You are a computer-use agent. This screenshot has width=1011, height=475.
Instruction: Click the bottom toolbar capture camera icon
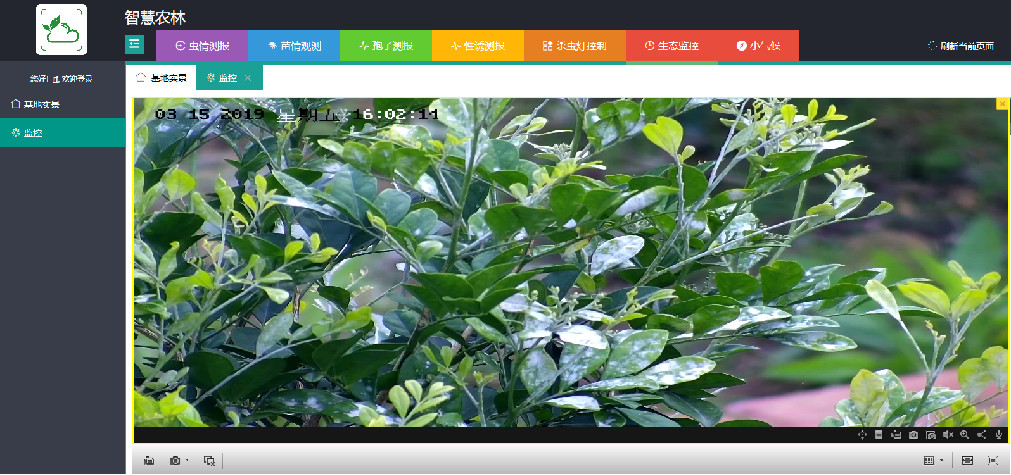click(175, 461)
